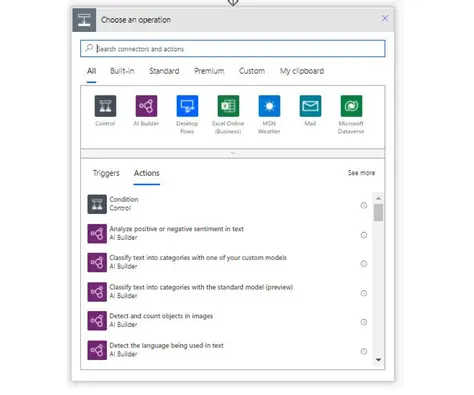This screenshot has height=395, width=474.
Task: Click the Choose an operation header icon
Action: (84, 20)
